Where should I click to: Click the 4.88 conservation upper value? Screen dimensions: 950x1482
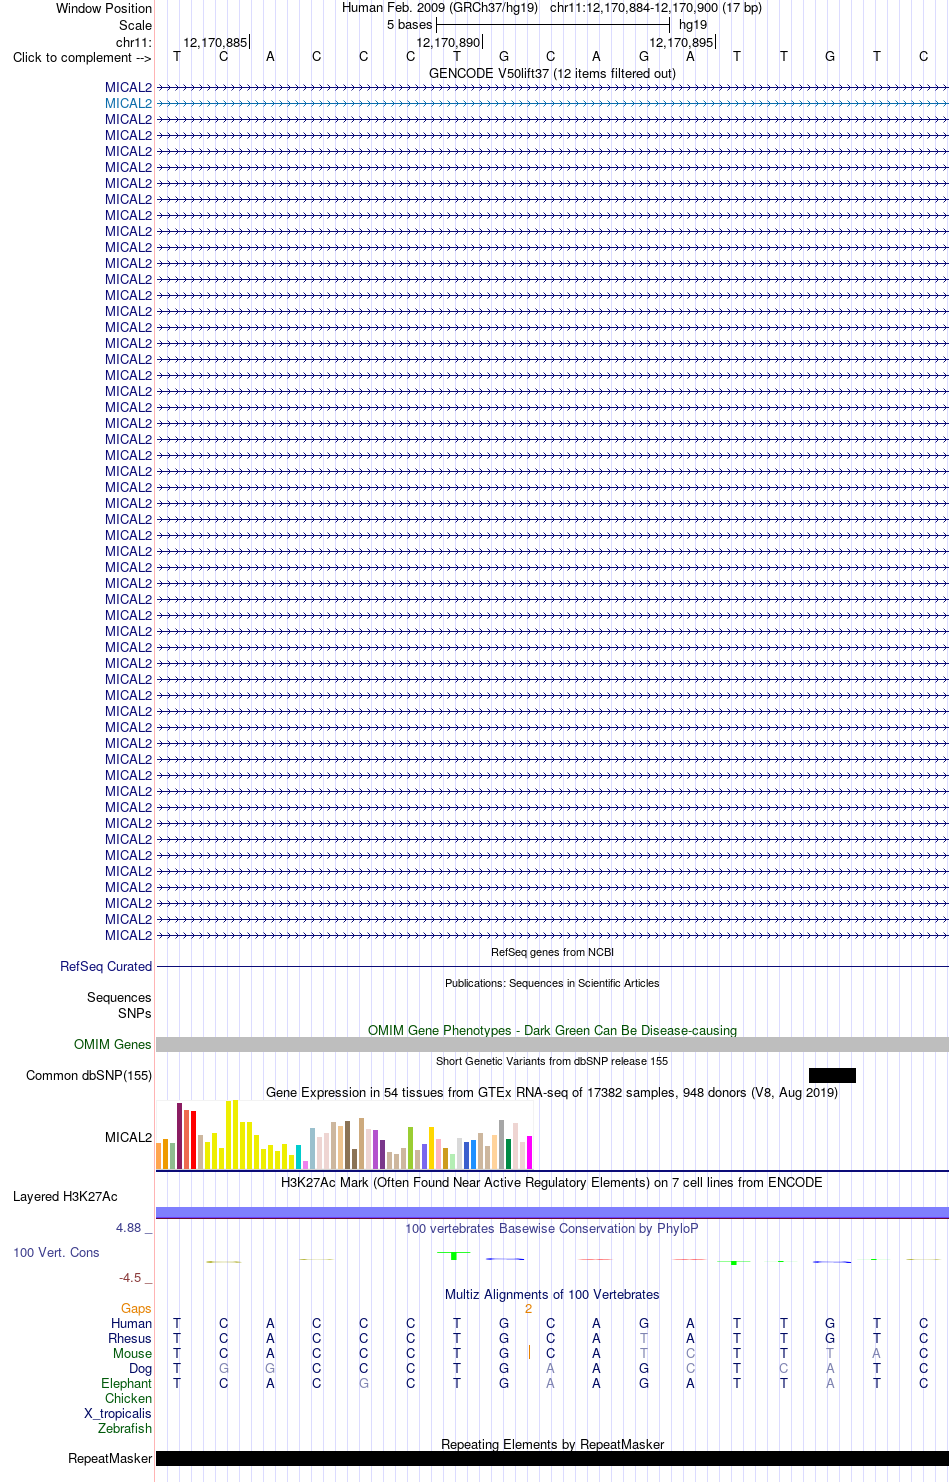(x=128, y=1227)
